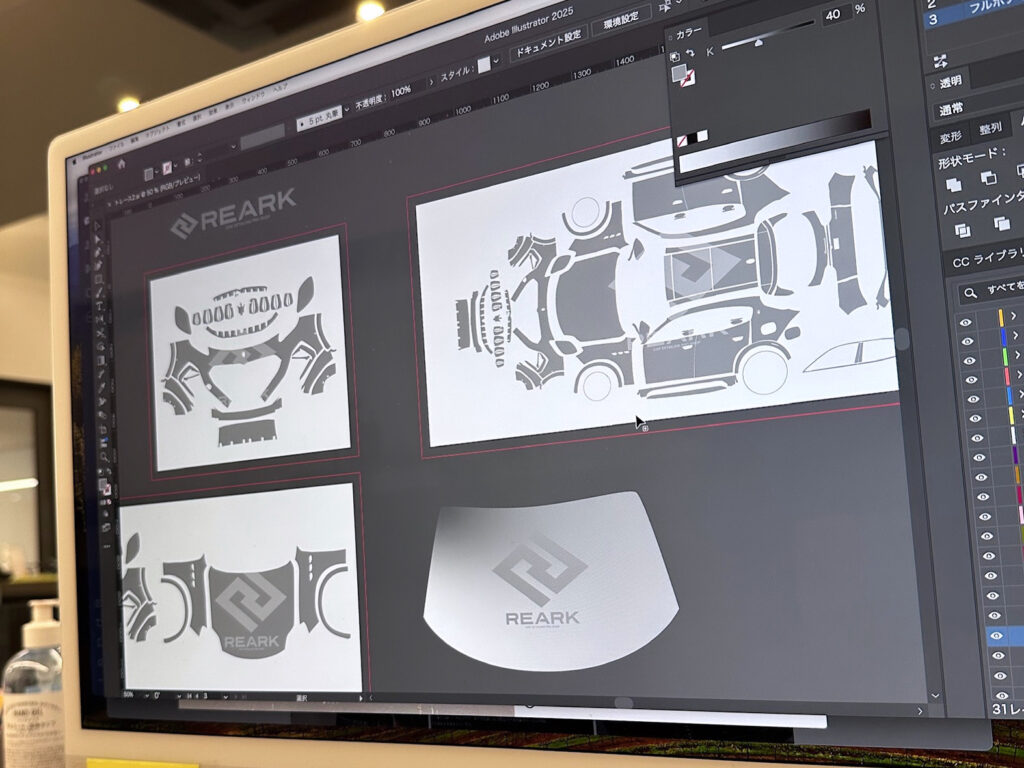
Task: Click the search magnifier in the layers panel
Action: click(968, 293)
